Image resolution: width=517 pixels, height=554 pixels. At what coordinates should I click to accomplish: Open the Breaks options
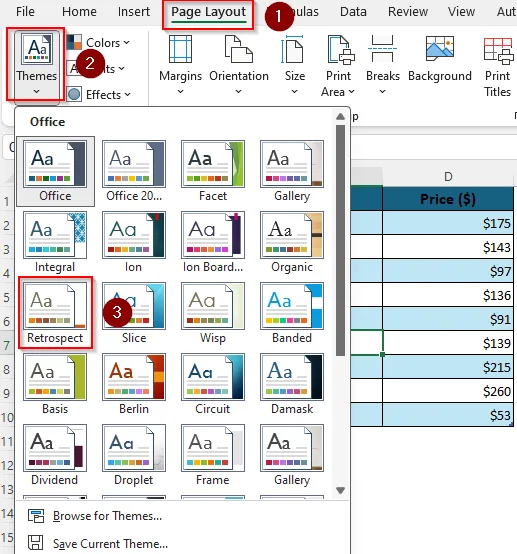(x=383, y=65)
